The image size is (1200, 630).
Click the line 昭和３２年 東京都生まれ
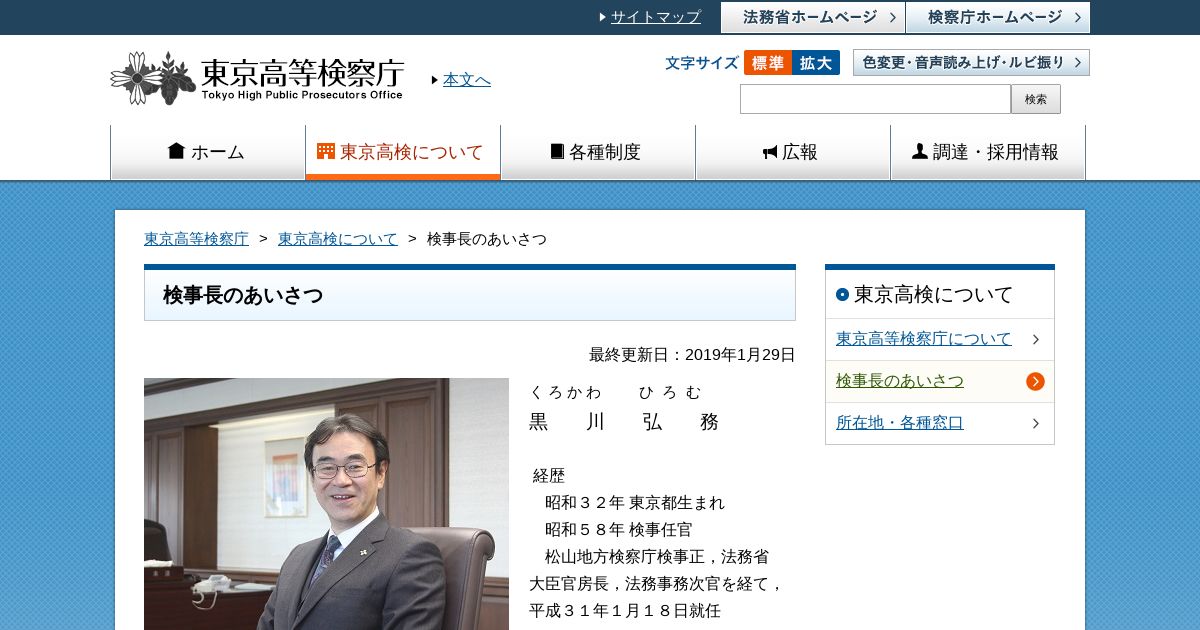(x=635, y=503)
